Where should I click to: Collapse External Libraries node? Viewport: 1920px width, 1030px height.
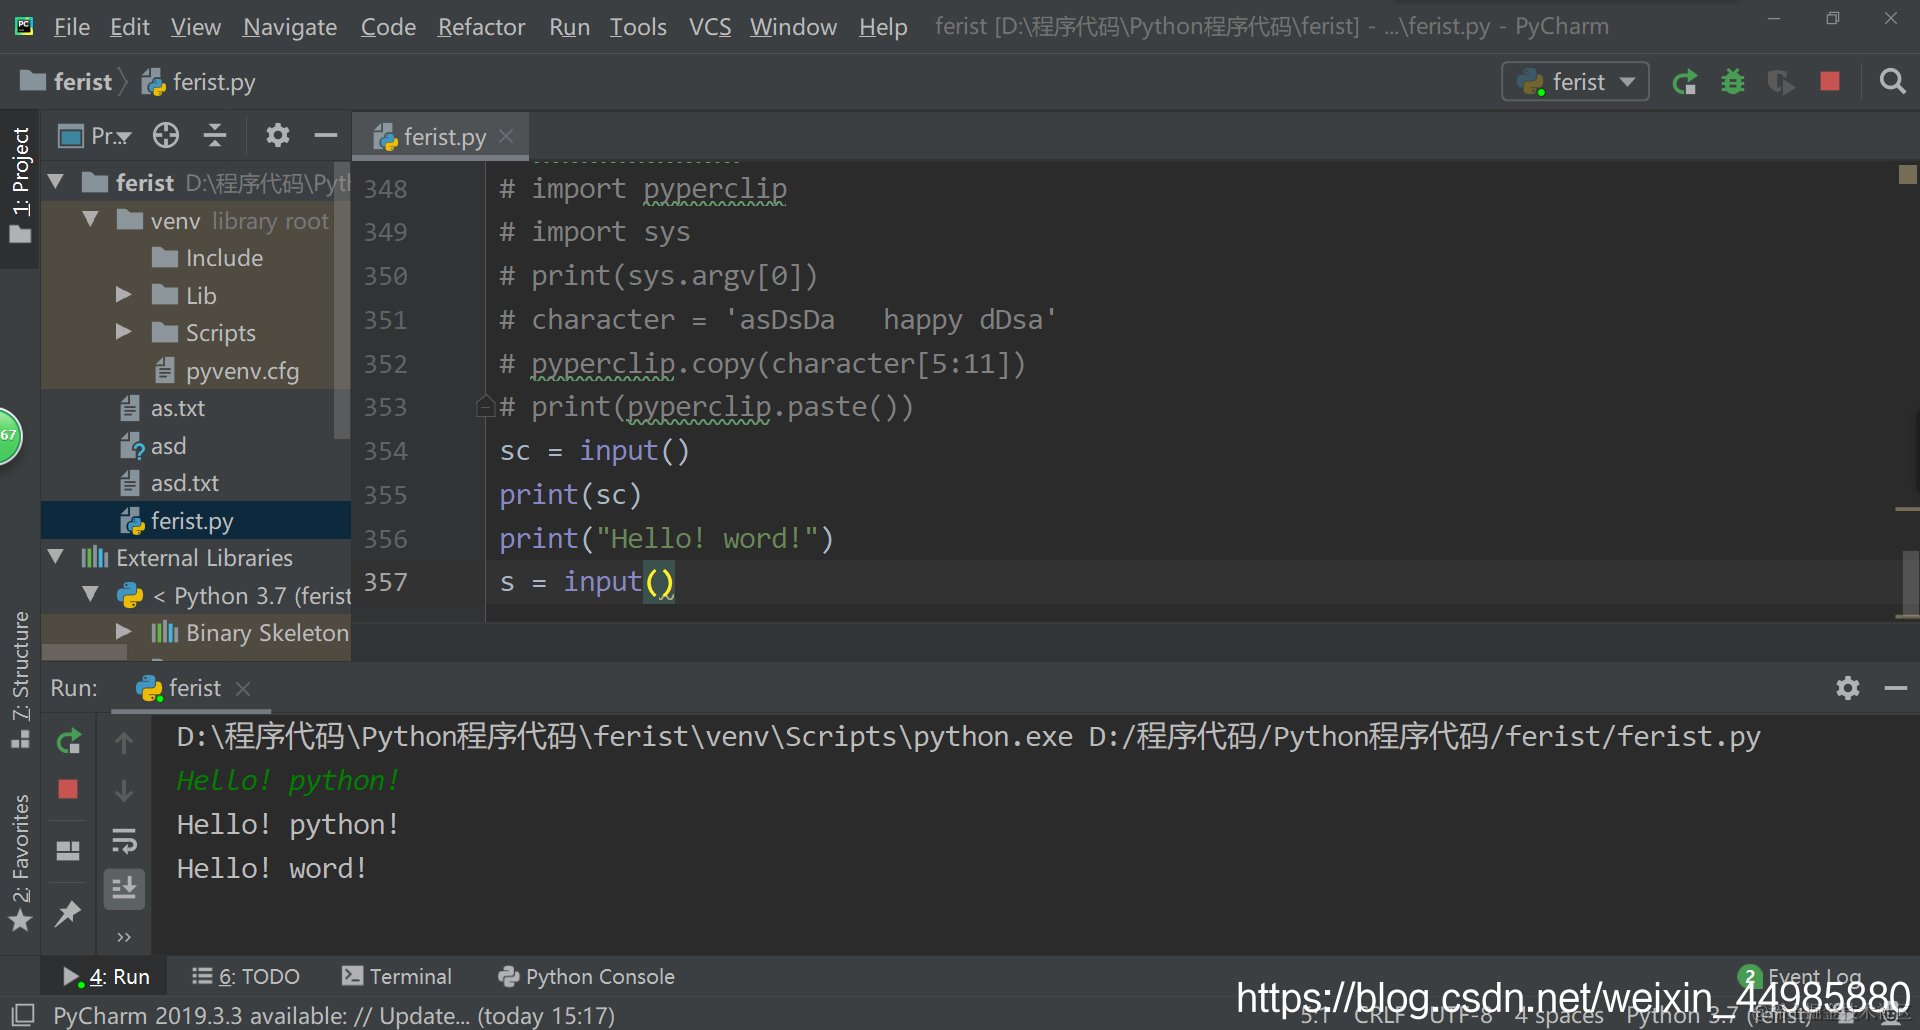point(56,556)
